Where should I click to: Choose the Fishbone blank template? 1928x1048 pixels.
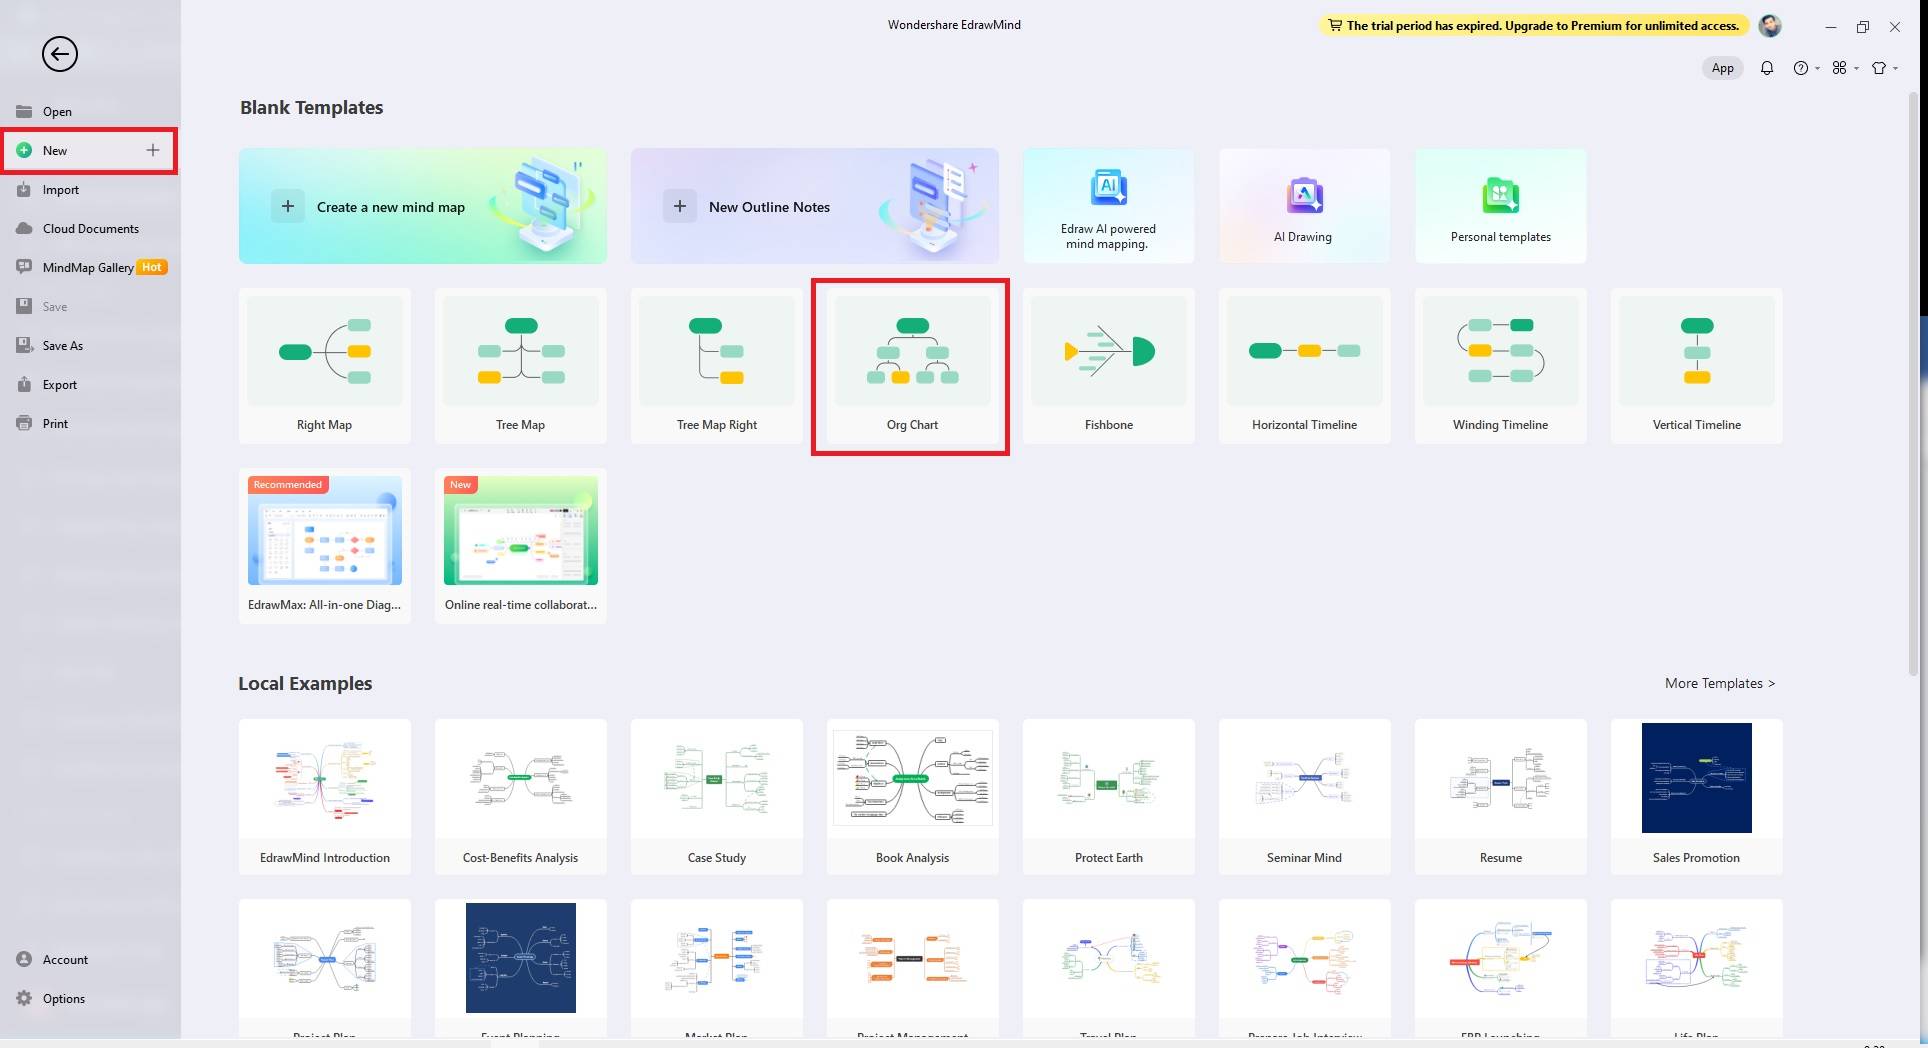click(1109, 366)
